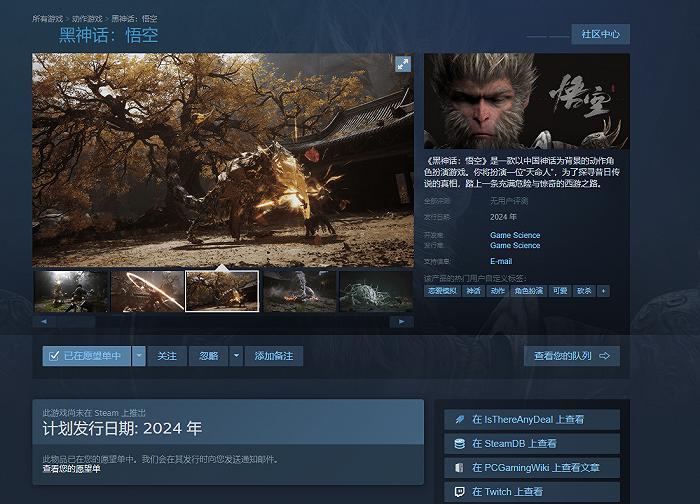Click the PCGamingWiki icon

tap(459, 468)
